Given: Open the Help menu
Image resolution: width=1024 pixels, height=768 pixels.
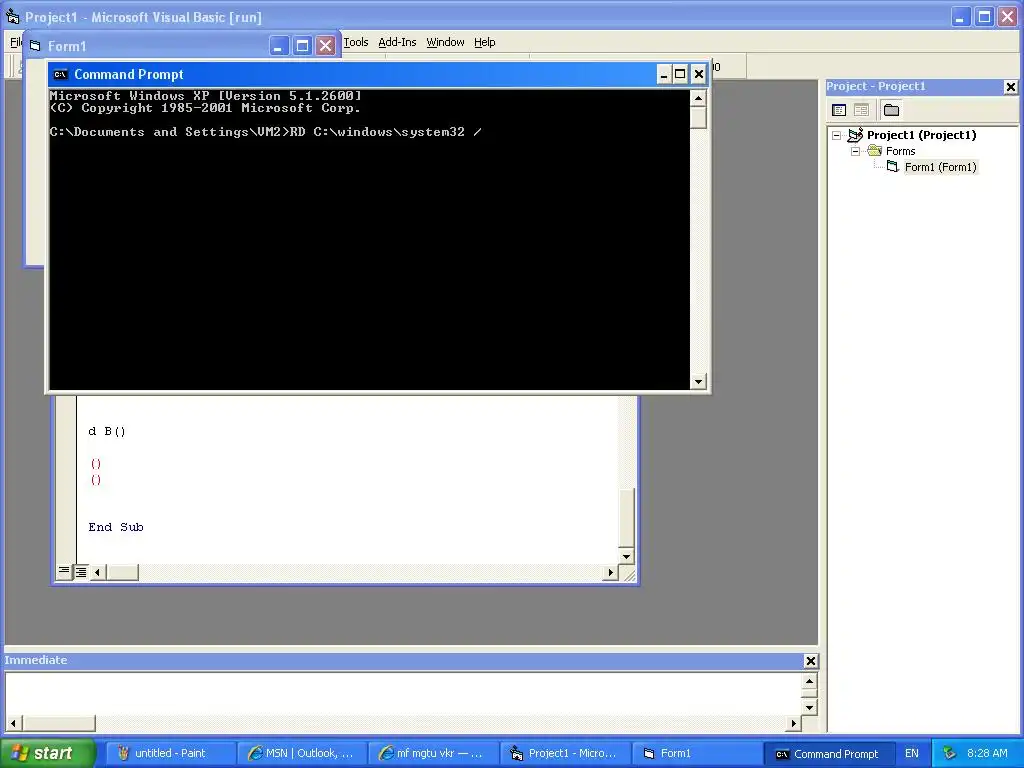Looking at the screenshot, I should click(x=485, y=42).
